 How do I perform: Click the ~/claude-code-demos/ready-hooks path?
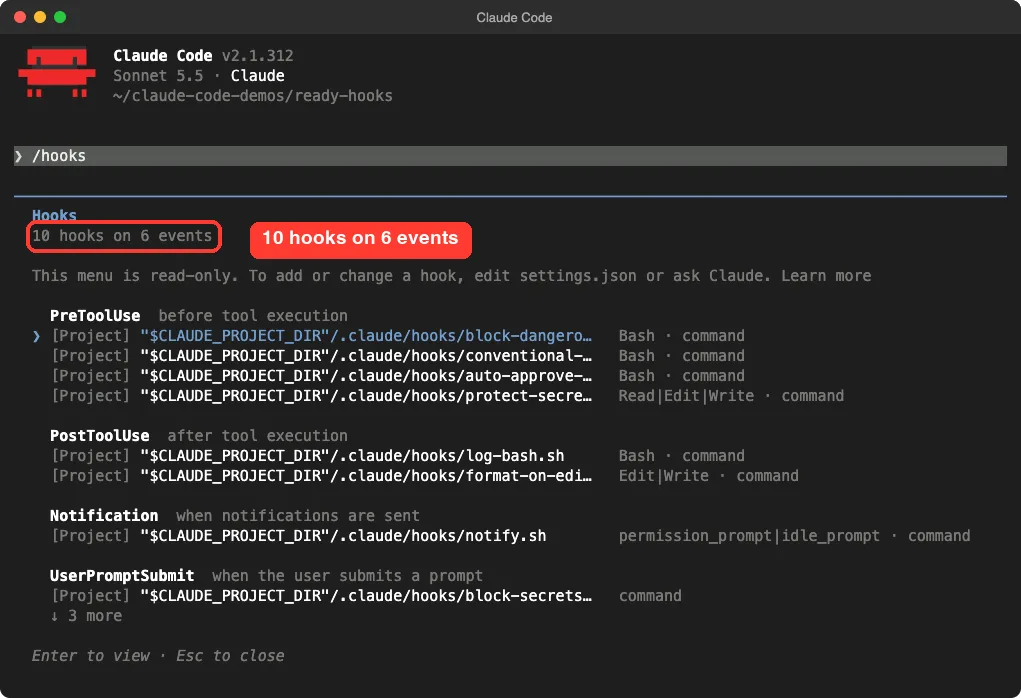tap(253, 96)
